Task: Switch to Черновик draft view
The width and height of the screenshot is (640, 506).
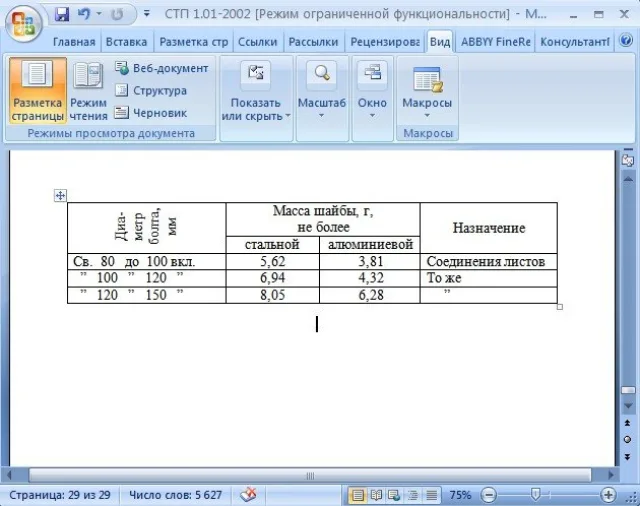Action: coord(151,113)
